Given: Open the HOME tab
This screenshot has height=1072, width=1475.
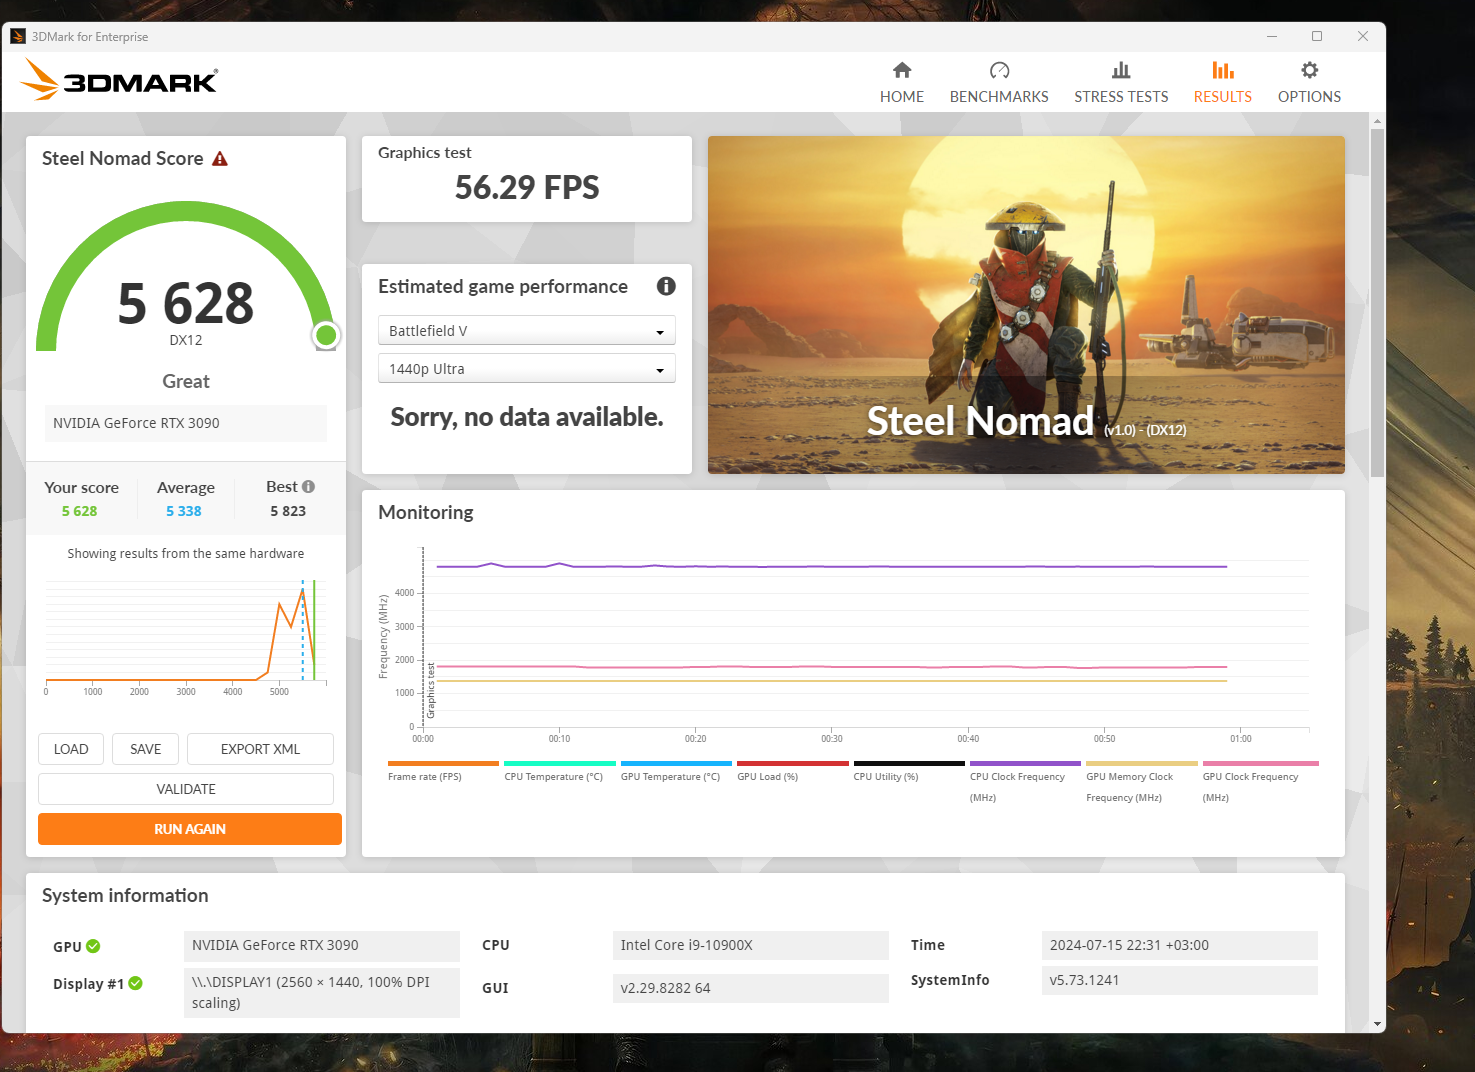Looking at the screenshot, I should [x=901, y=83].
